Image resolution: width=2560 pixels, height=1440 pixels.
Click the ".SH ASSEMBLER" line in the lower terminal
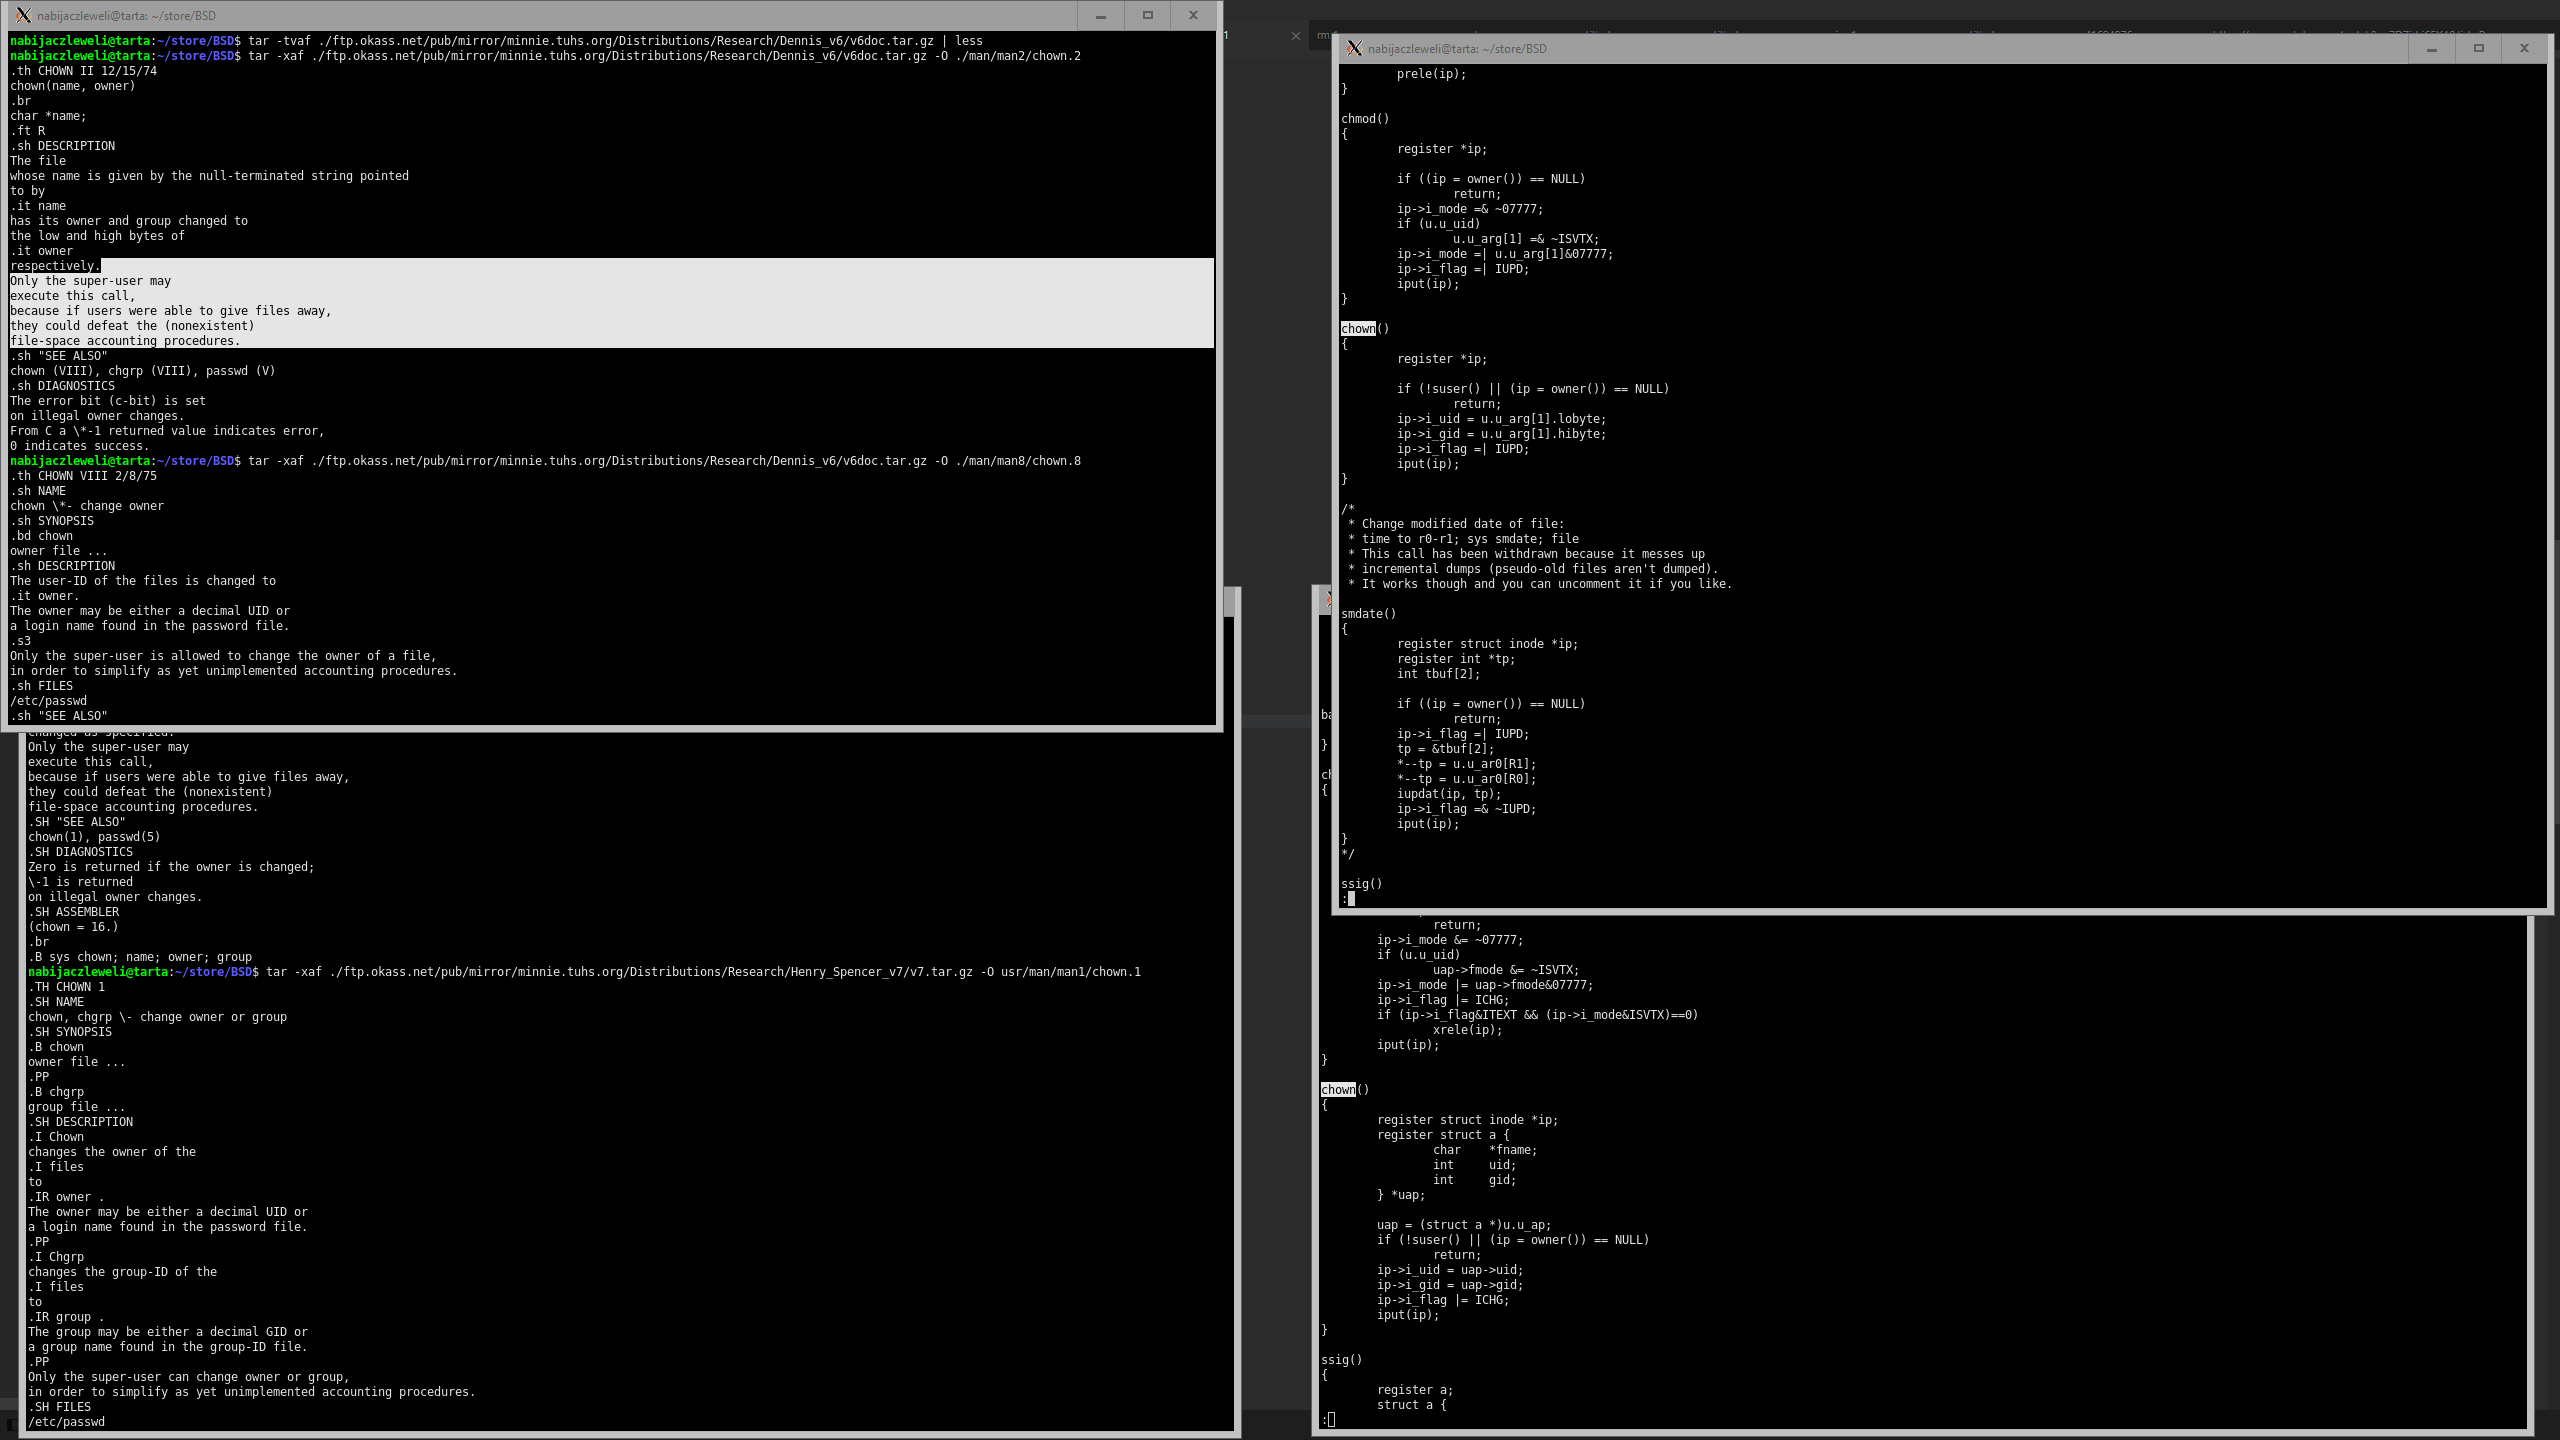point(74,912)
